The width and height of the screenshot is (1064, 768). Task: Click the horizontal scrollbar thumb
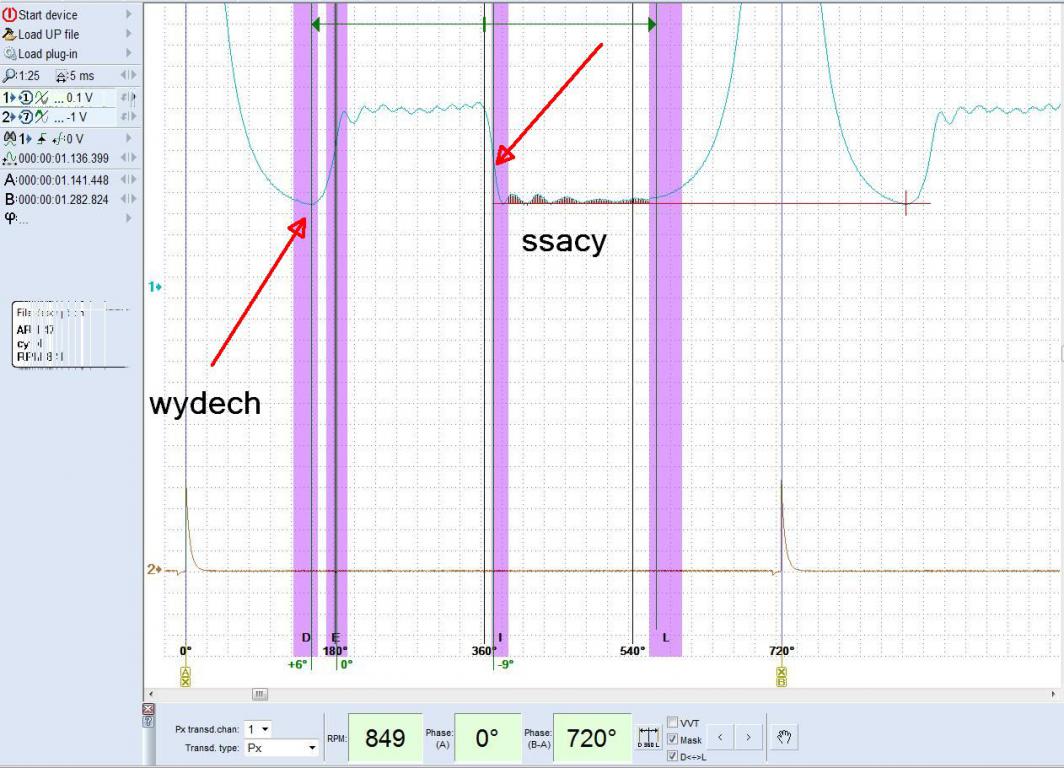[260, 694]
